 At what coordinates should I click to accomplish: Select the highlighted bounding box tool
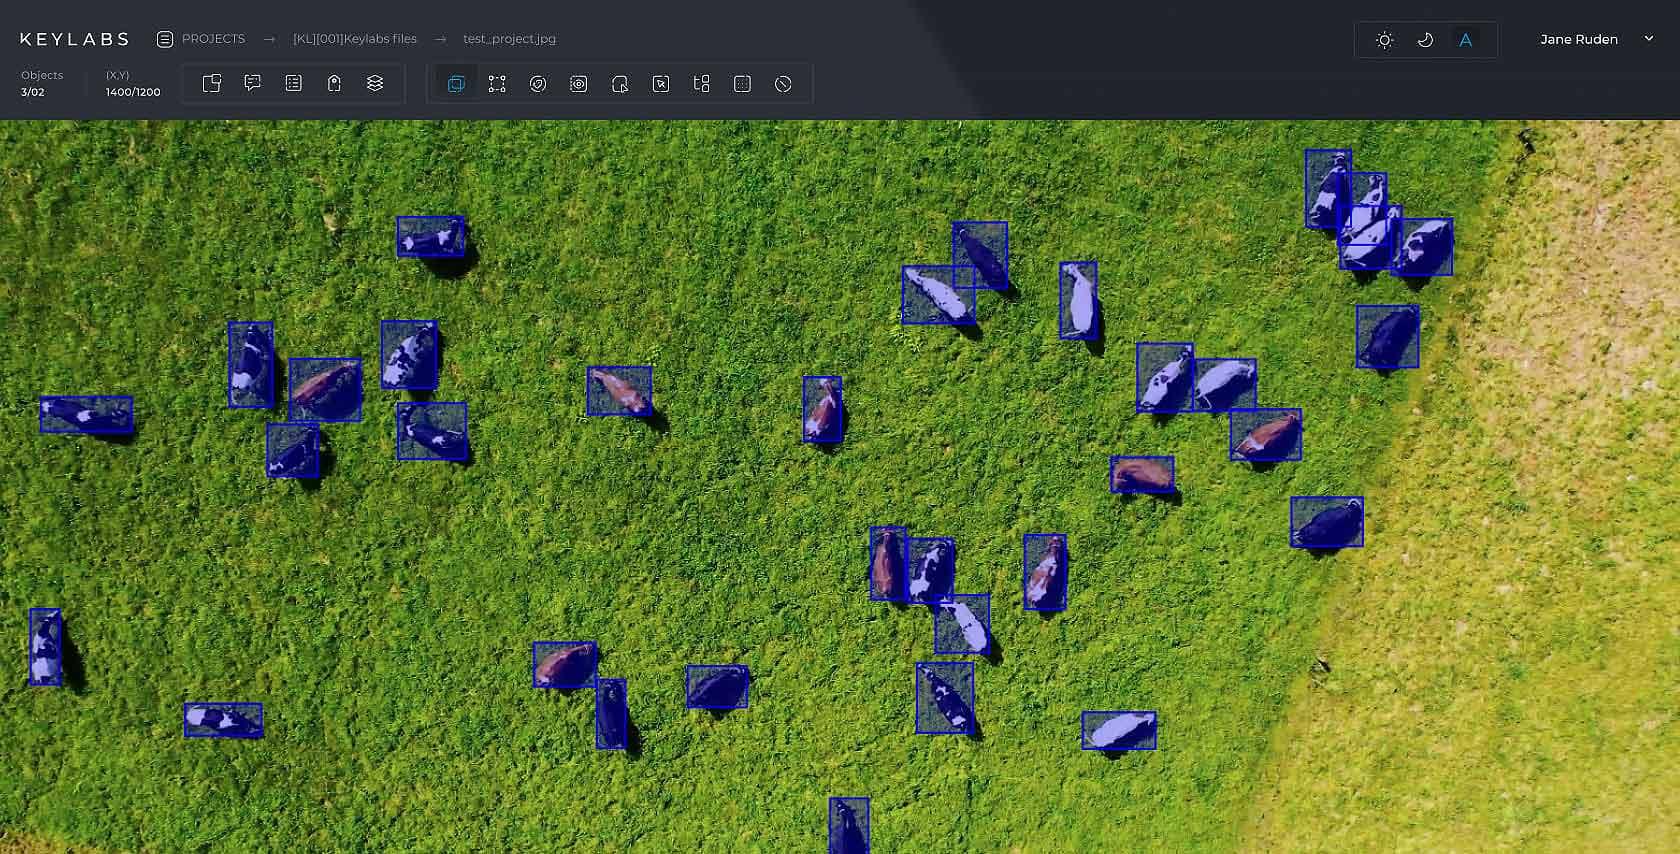(456, 84)
